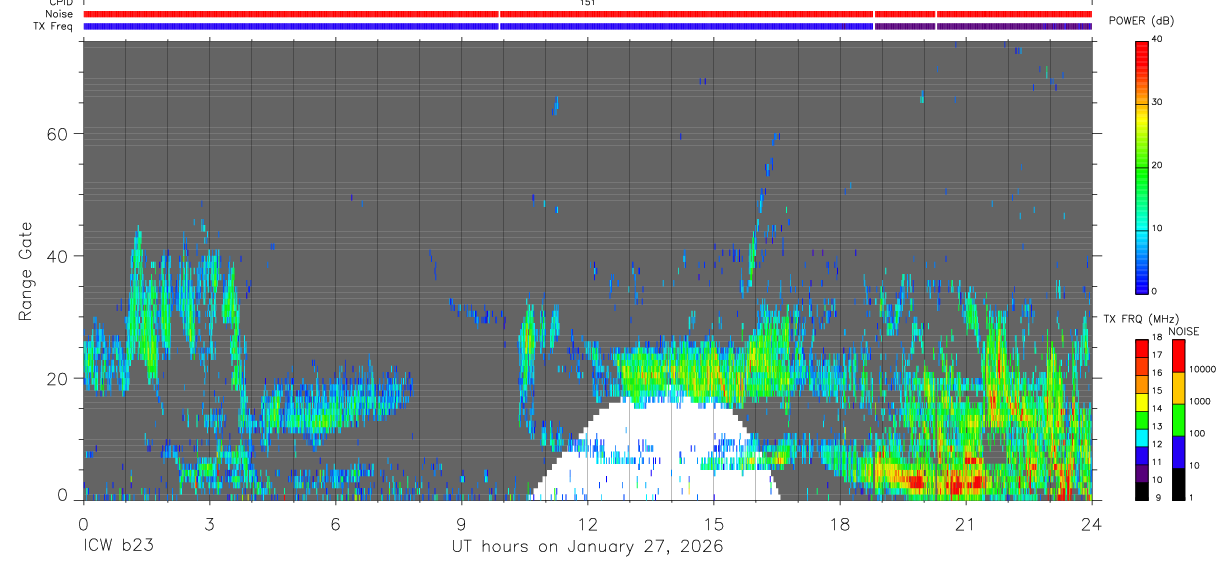Click the "18" tick on the UT hours axis

click(x=840, y=523)
